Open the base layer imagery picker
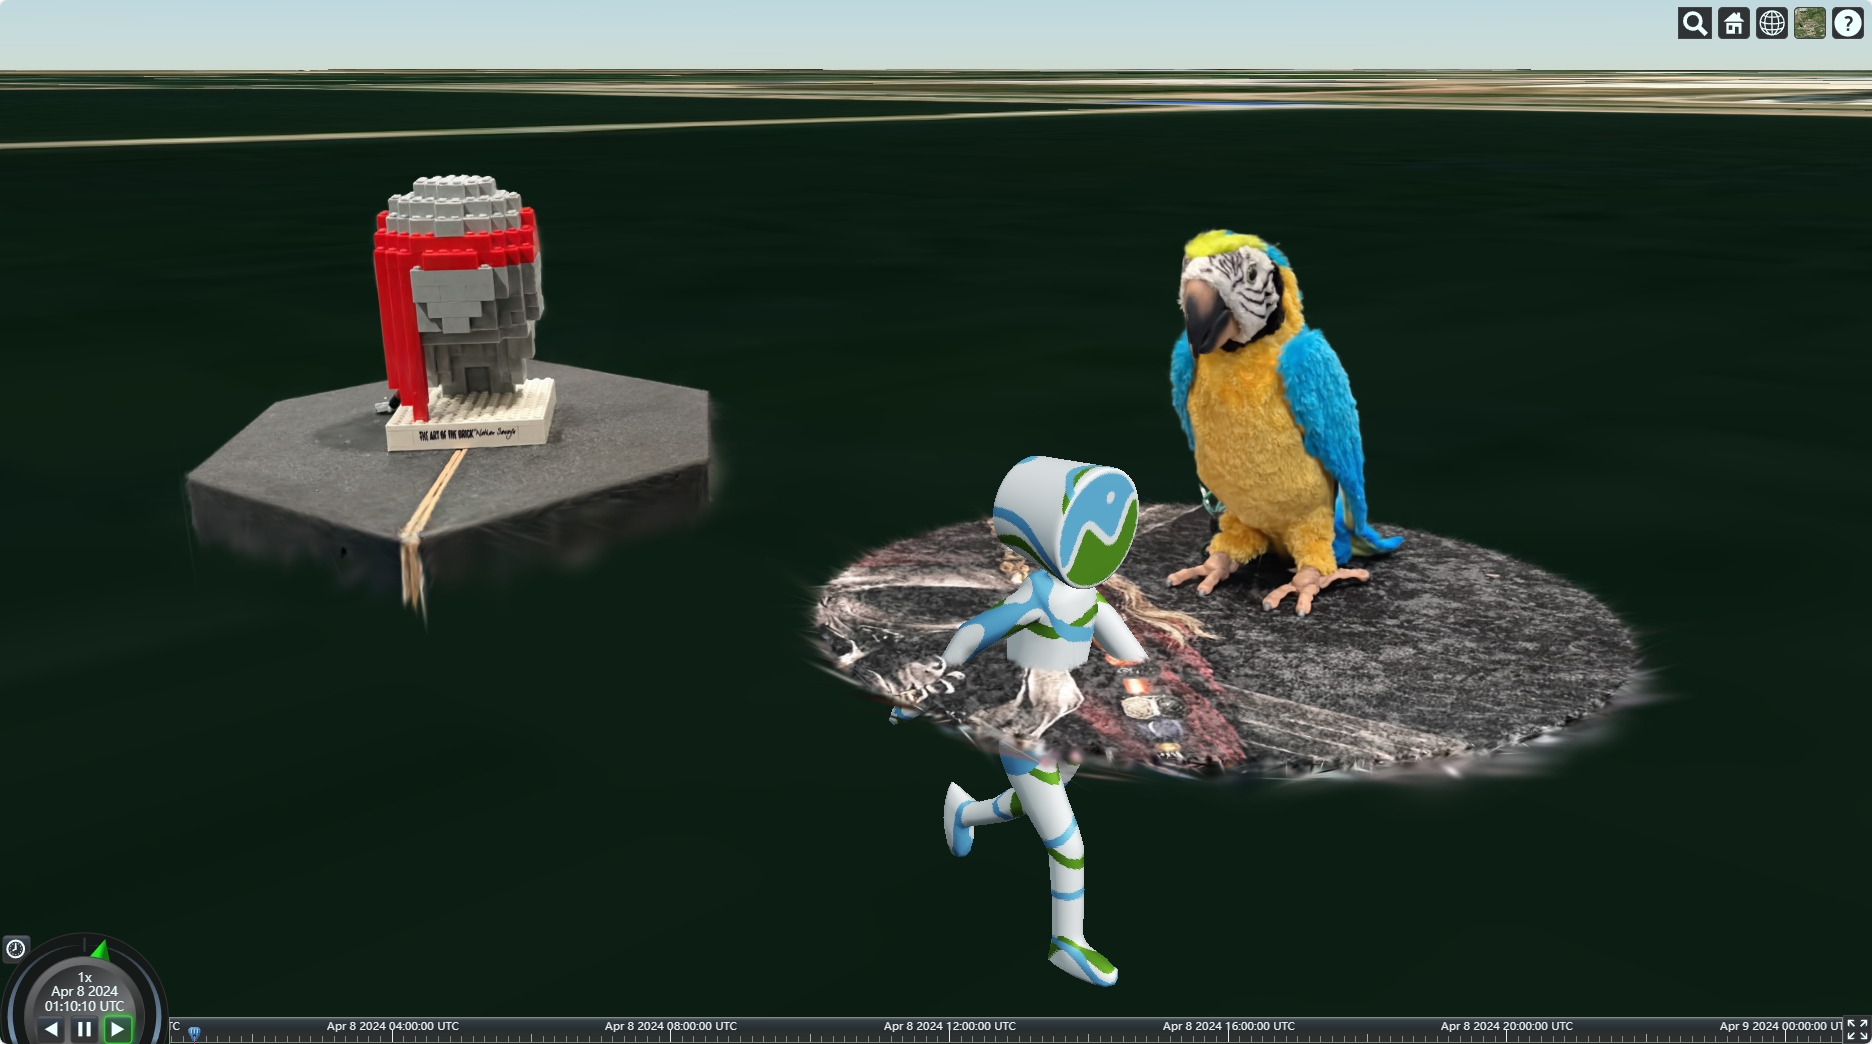This screenshot has height=1044, width=1872. coord(1809,23)
